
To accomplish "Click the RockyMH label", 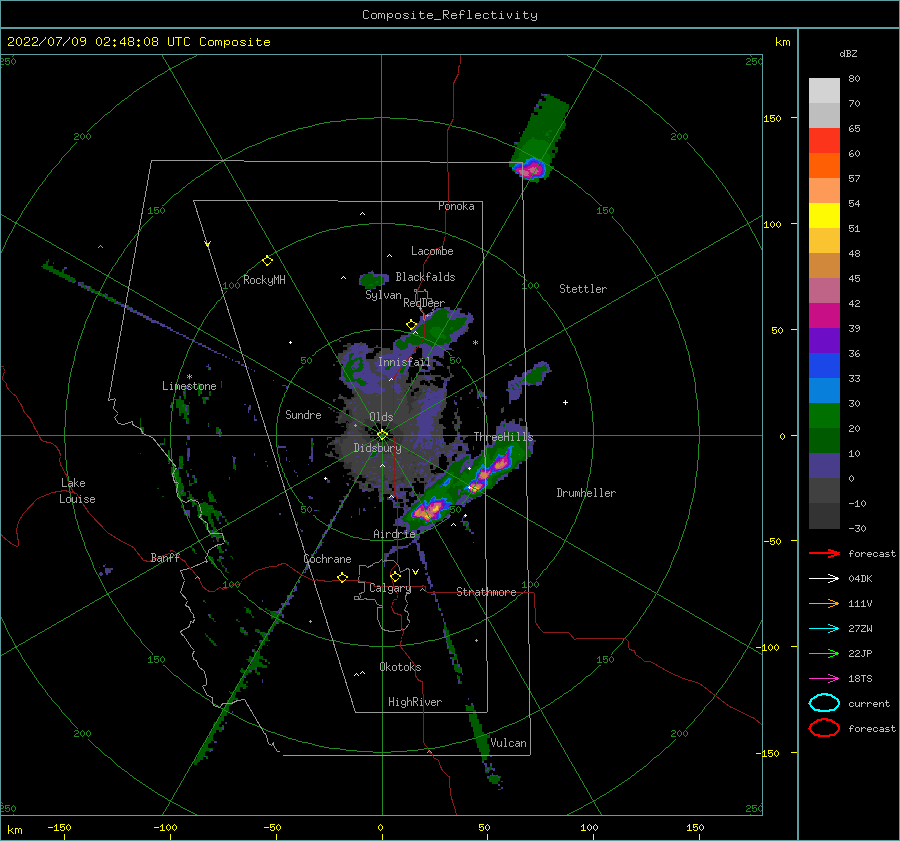I will [x=264, y=280].
